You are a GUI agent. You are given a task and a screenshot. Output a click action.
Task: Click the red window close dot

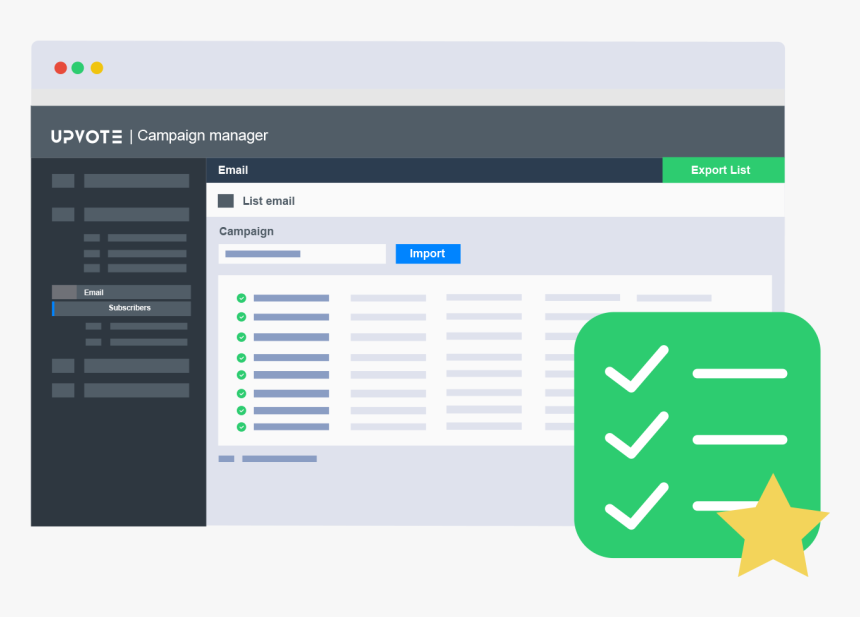pos(60,68)
